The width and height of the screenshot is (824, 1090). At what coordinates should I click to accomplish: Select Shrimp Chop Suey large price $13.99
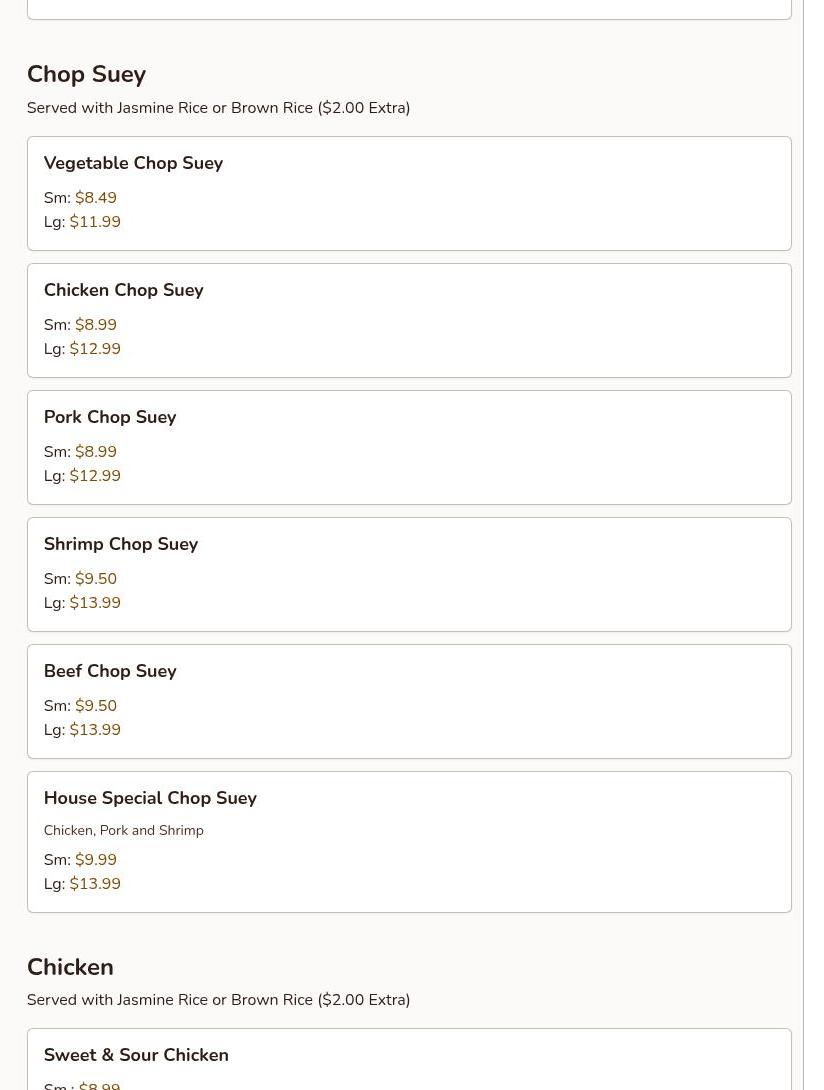pos(95,603)
